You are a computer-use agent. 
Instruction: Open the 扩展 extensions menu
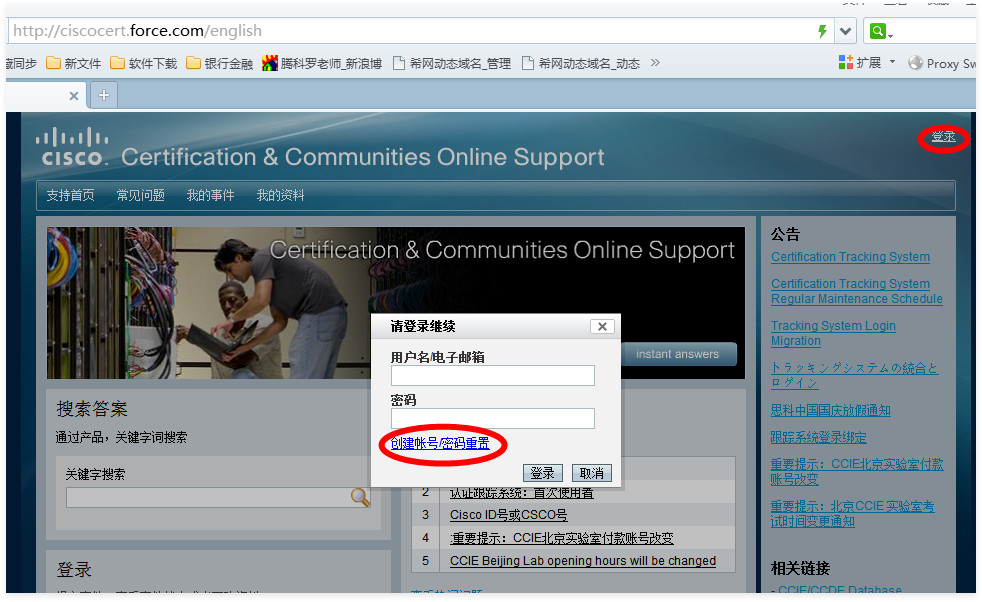pyautogui.click(x=867, y=63)
